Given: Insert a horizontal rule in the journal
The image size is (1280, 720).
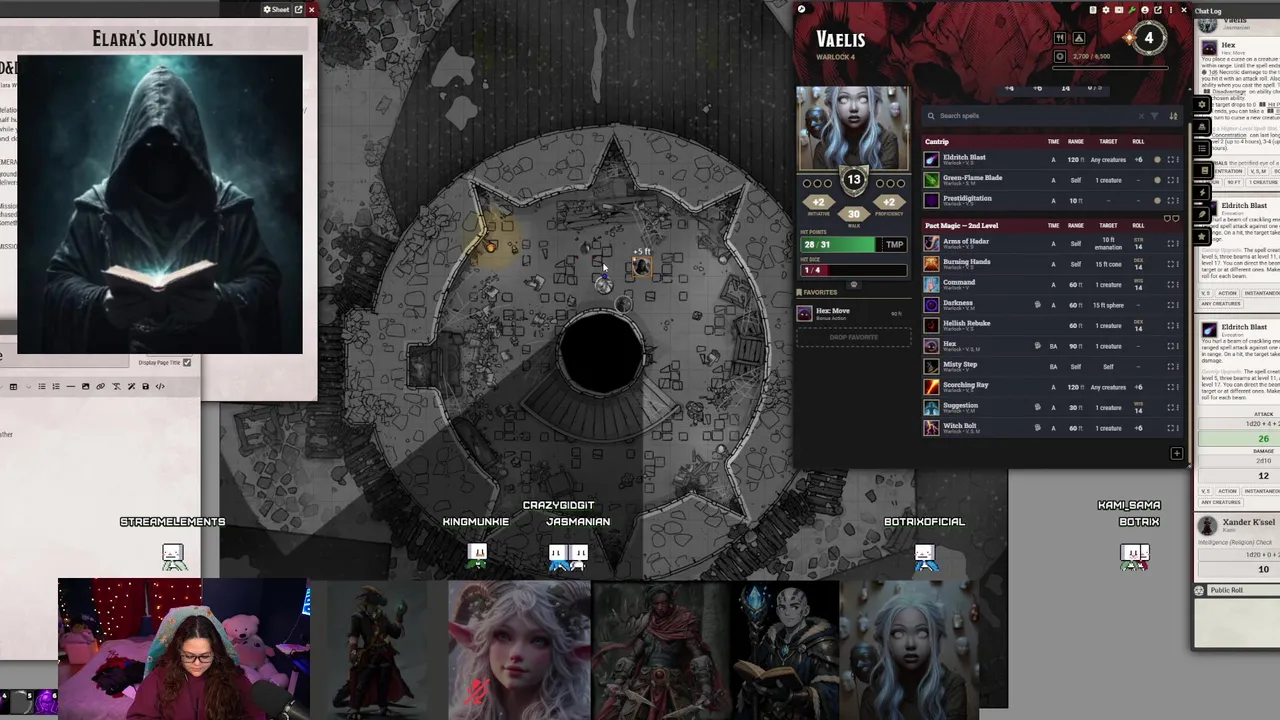Looking at the screenshot, I should (x=70, y=386).
